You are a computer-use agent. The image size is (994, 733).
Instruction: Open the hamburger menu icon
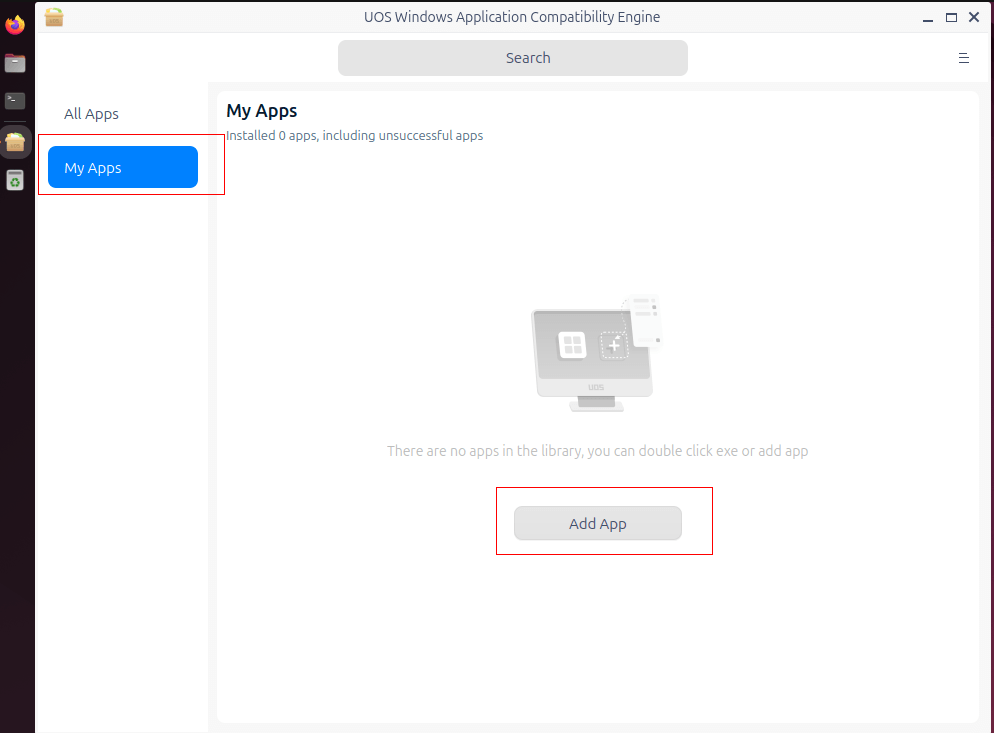coord(964,58)
